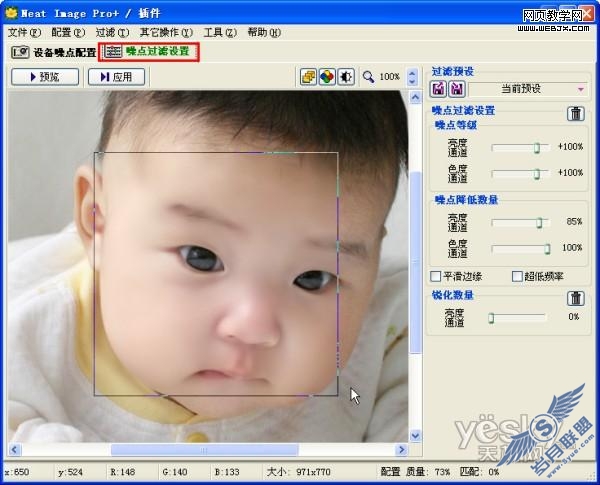600x485 pixels.
Task: Click the horizontal scrollbar thumb
Action: [204, 450]
